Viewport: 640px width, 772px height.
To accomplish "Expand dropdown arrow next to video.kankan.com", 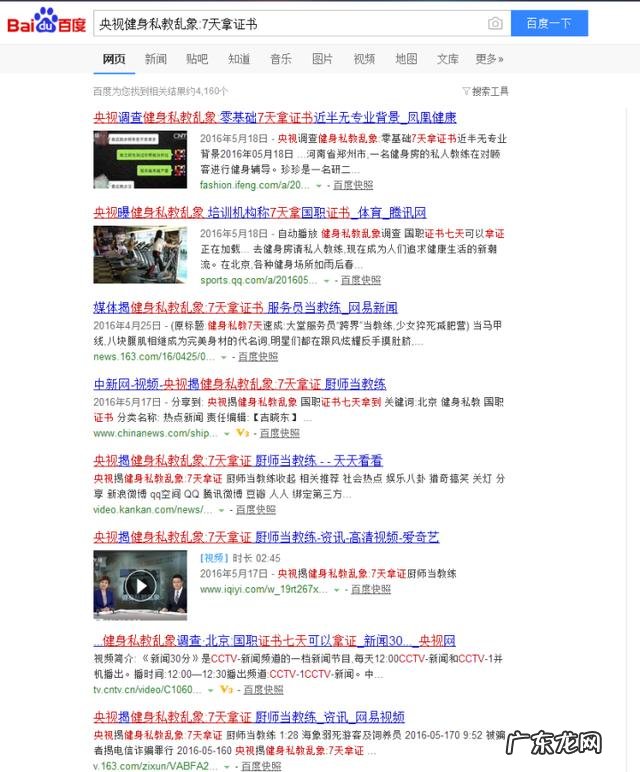I will pyautogui.click(x=221, y=510).
